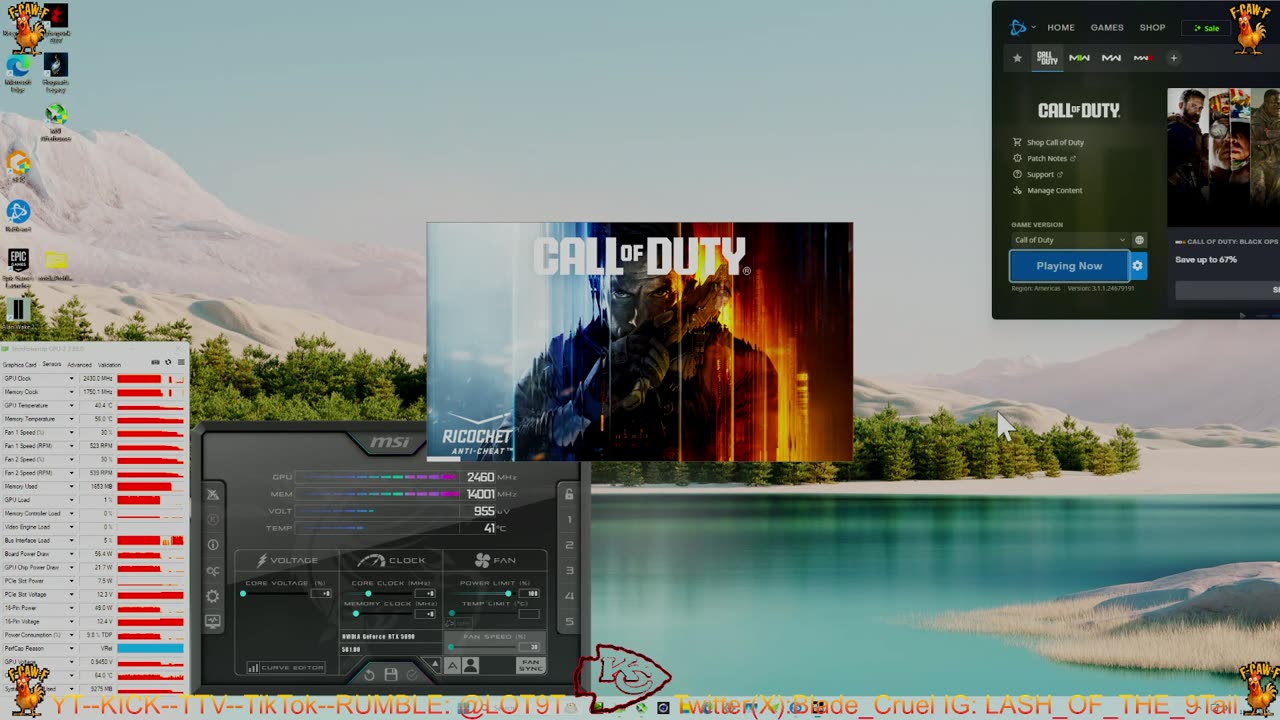Open Support link in Battle.net
The height and width of the screenshot is (720, 1280).
point(1038,174)
